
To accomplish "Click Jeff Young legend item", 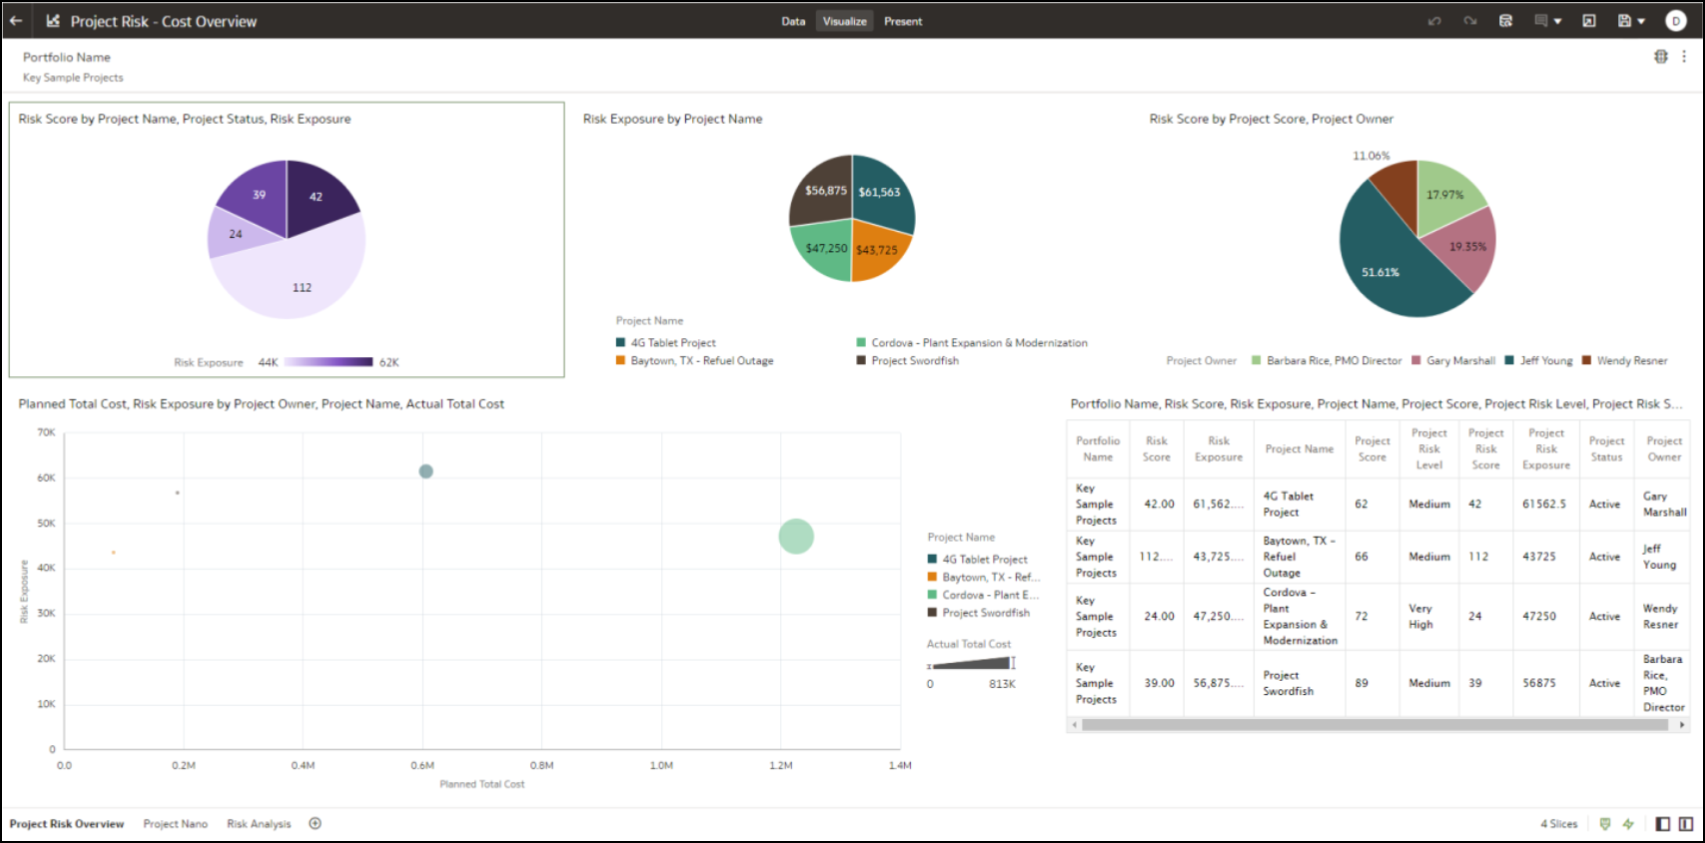I will [x=1539, y=361].
